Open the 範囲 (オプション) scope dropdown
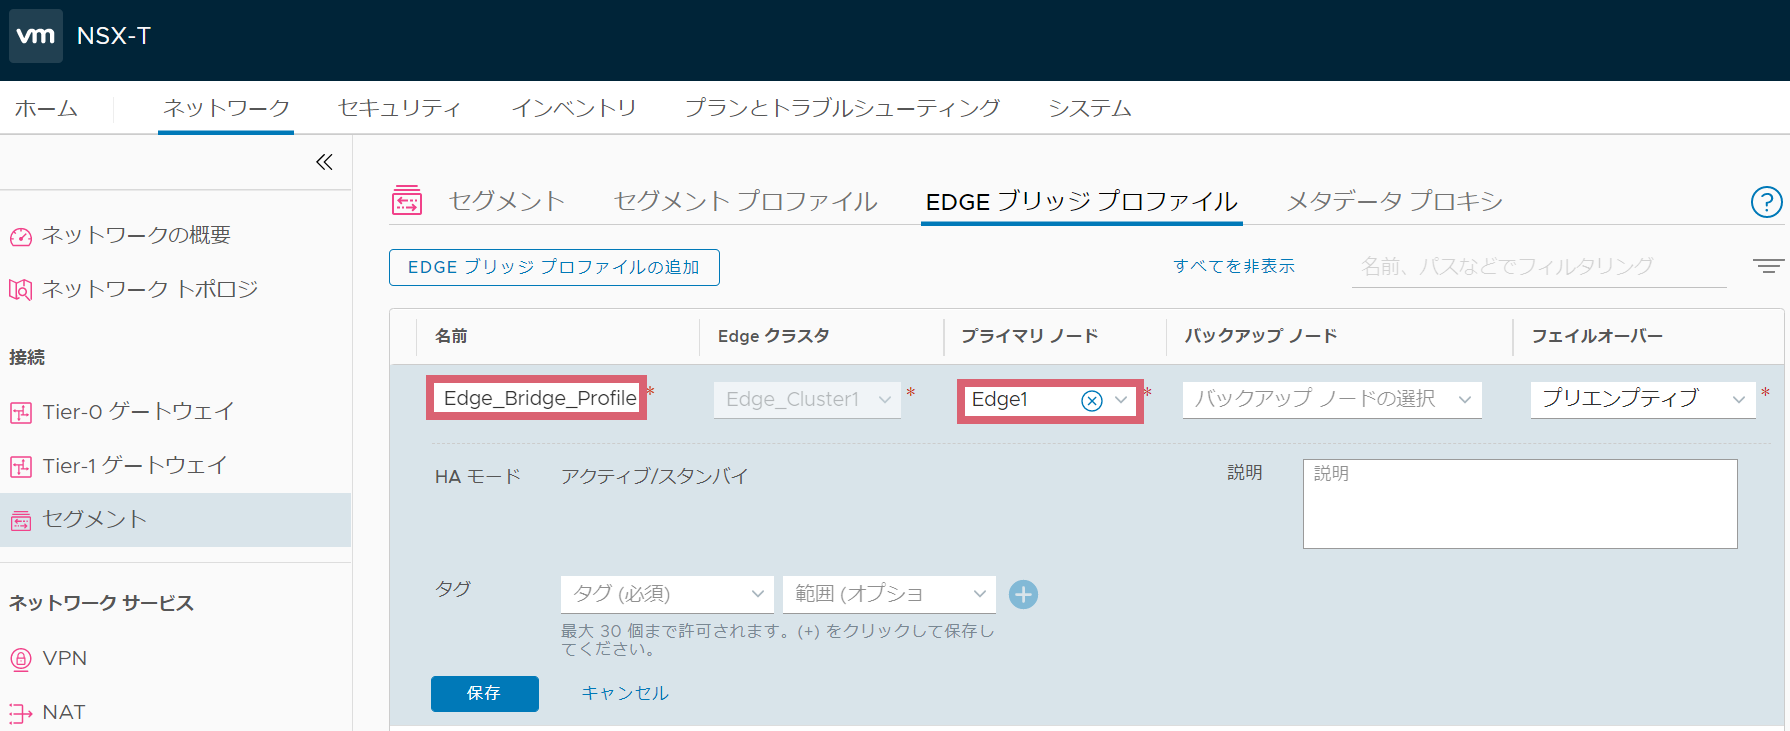 click(889, 594)
